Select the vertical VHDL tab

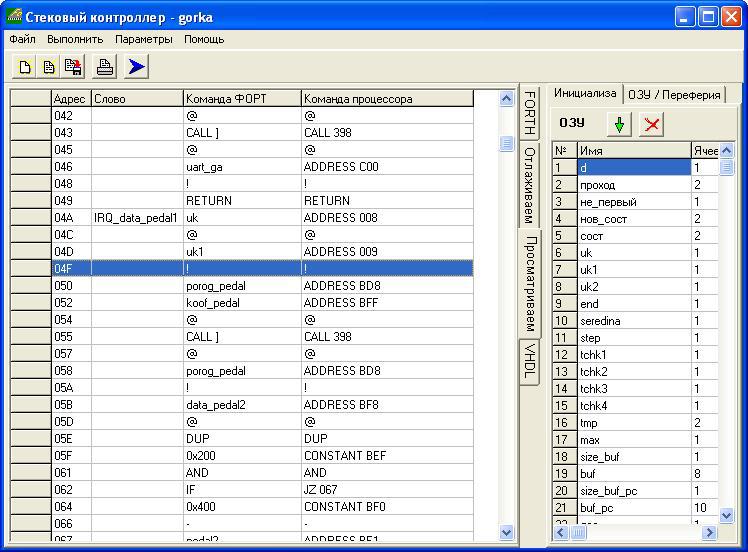530,361
